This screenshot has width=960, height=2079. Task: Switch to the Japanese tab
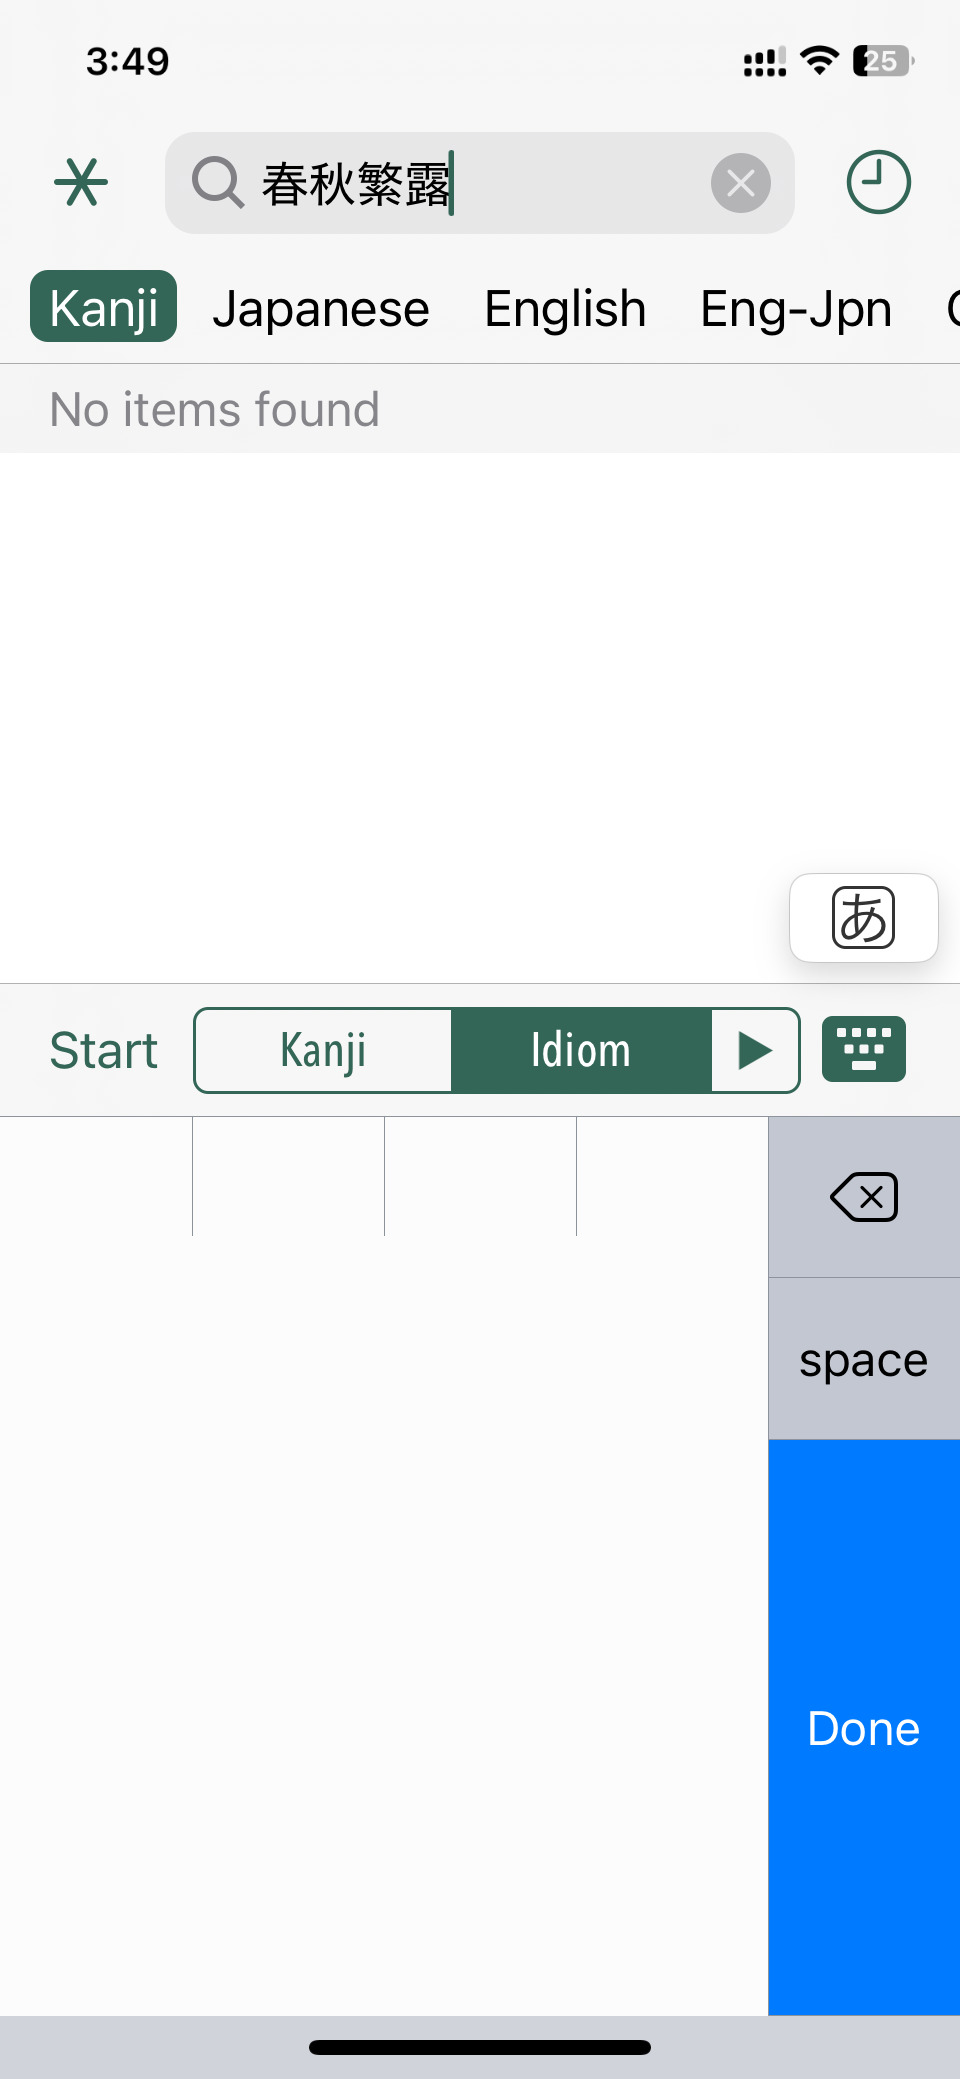tap(321, 308)
